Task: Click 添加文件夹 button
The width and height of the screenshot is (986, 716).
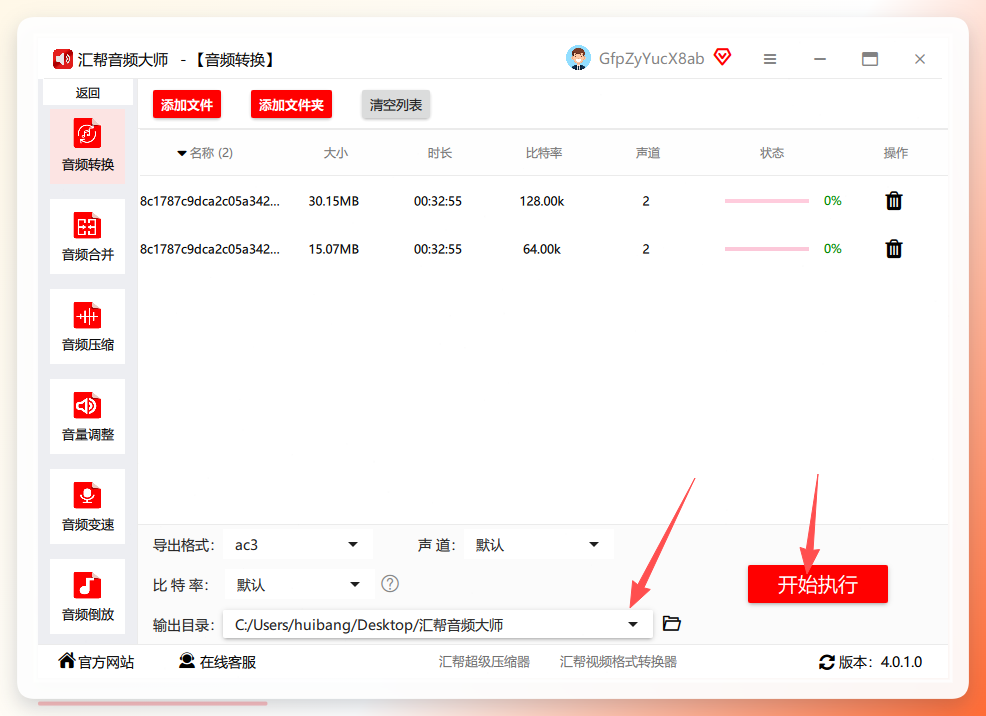Action: tap(291, 104)
